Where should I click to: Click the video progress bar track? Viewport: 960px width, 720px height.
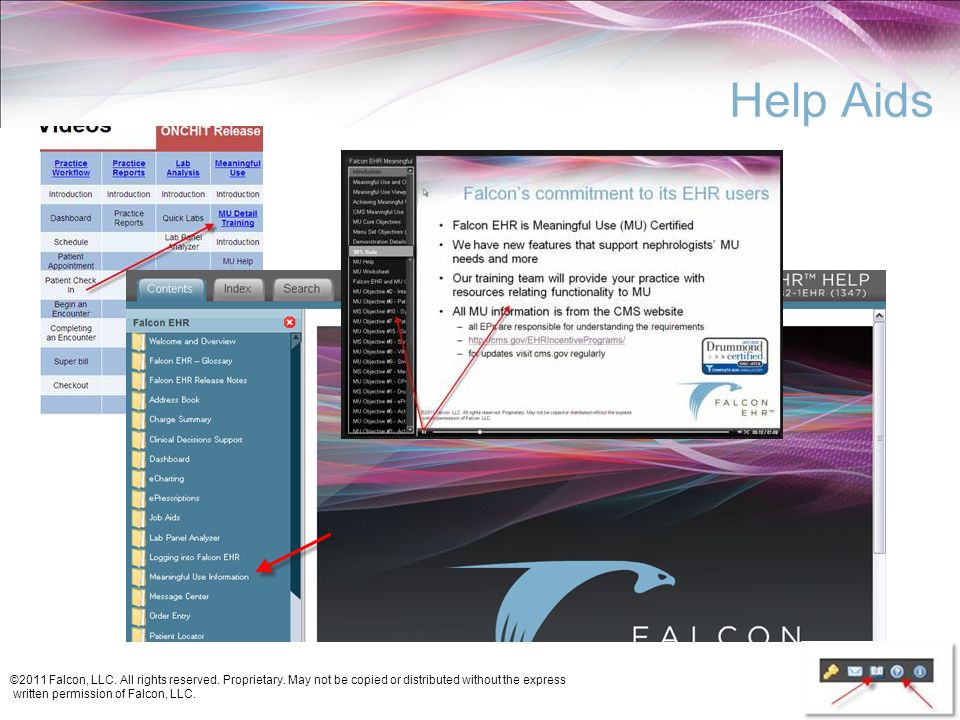579,432
